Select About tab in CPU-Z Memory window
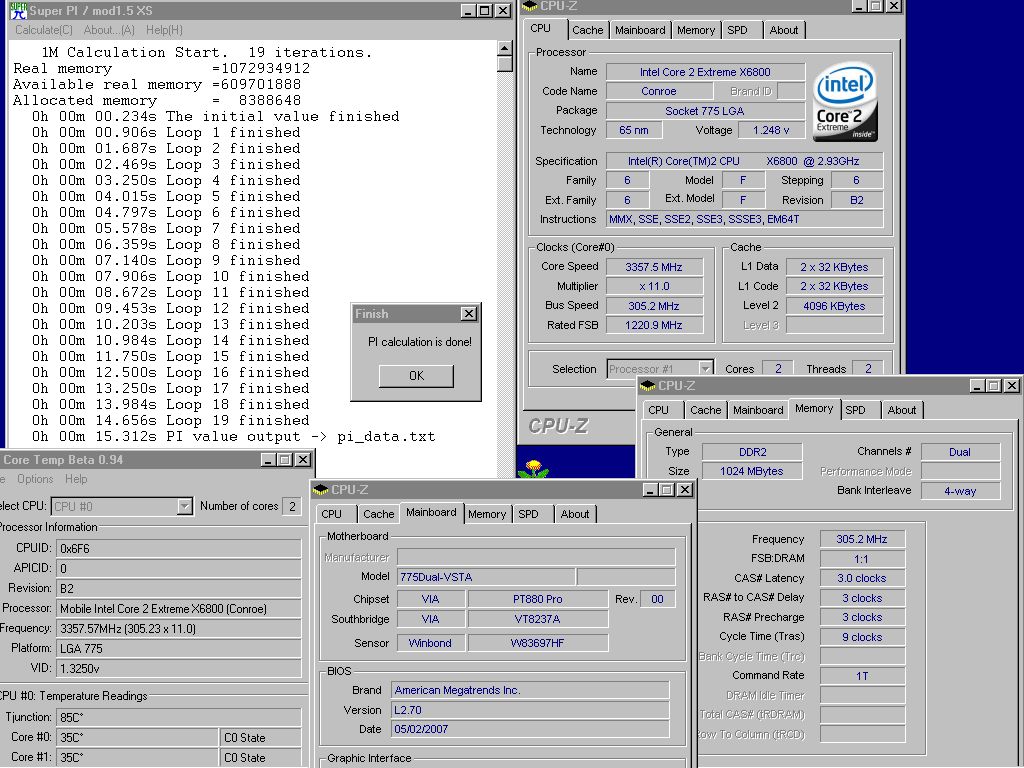 (x=901, y=410)
